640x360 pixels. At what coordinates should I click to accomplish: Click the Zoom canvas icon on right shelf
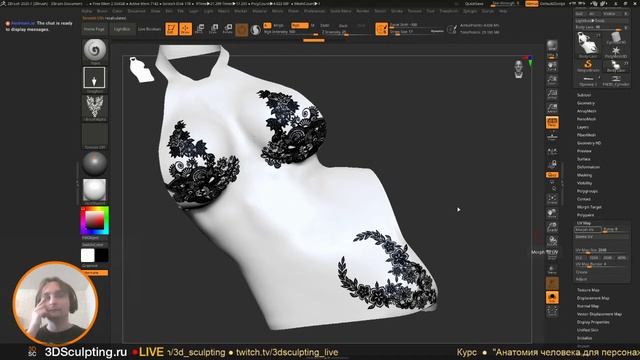(552, 80)
